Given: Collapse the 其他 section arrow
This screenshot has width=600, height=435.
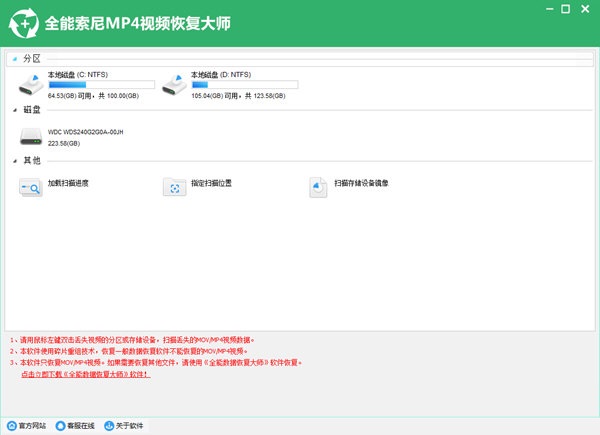Looking at the screenshot, I should pyautogui.click(x=15, y=161).
